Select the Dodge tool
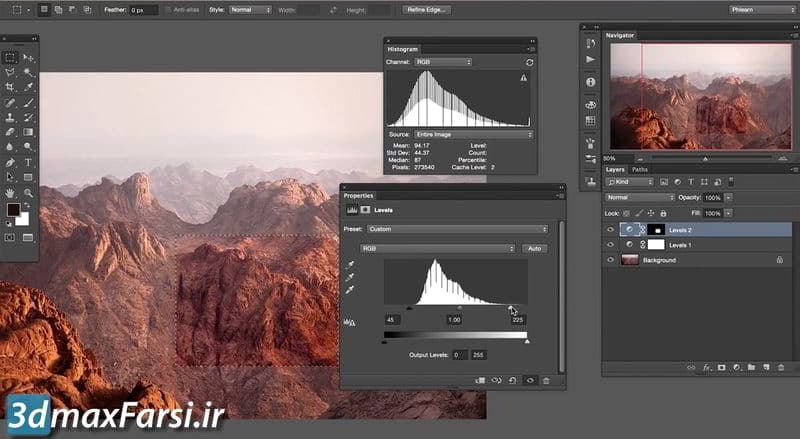Viewport: 800px width, 439px height. click(x=28, y=147)
